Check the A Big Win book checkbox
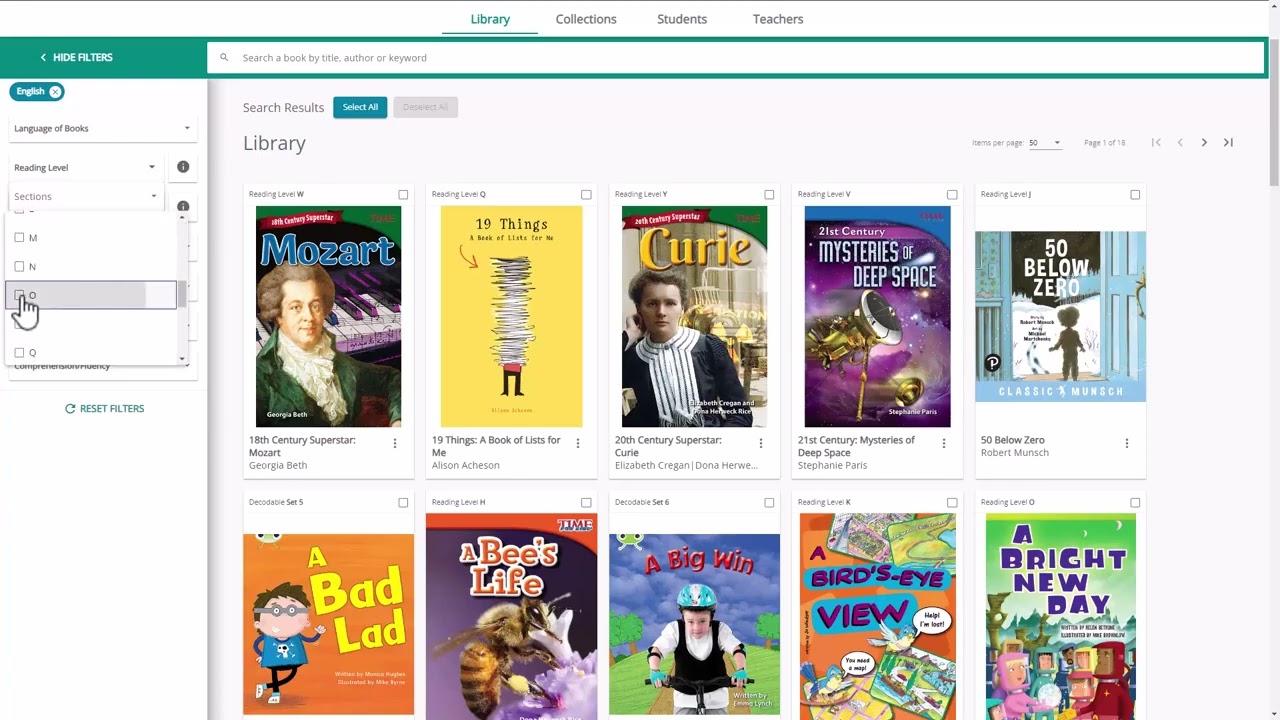 coord(769,503)
